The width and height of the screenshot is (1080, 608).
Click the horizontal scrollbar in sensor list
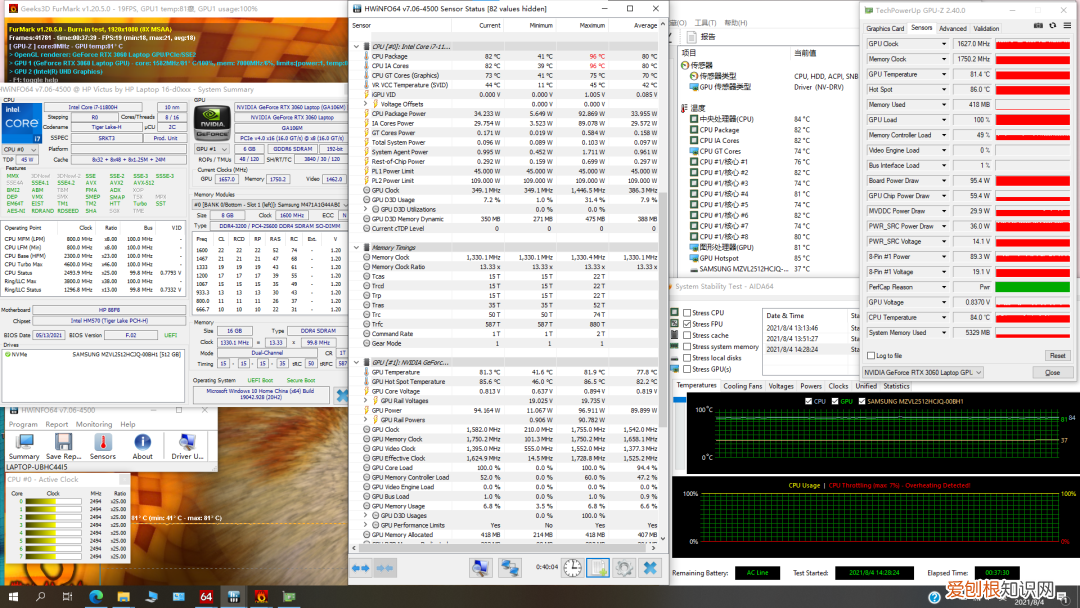click(x=500, y=546)
